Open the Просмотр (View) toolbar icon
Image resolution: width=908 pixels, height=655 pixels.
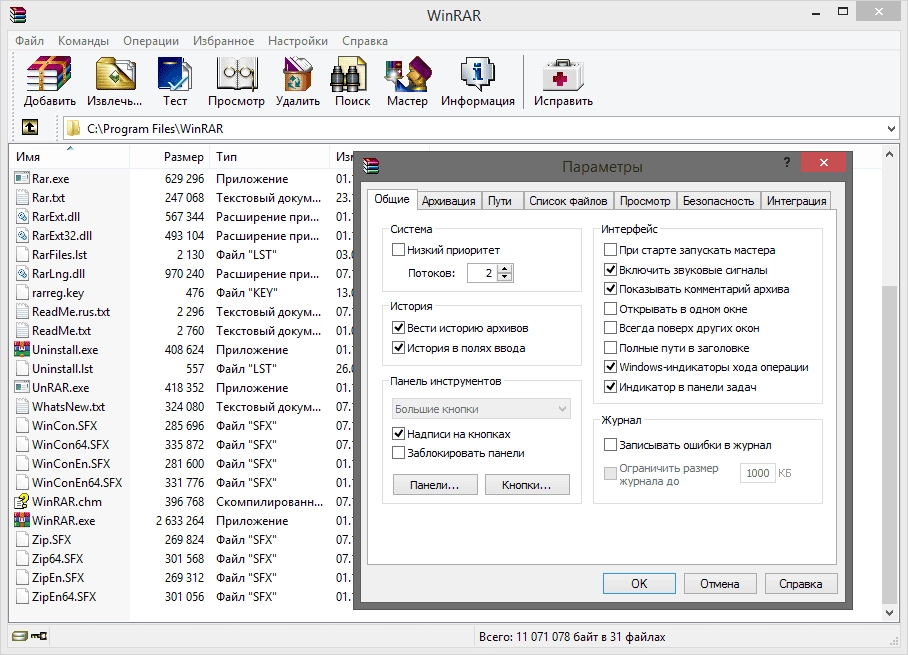(236, 74)
